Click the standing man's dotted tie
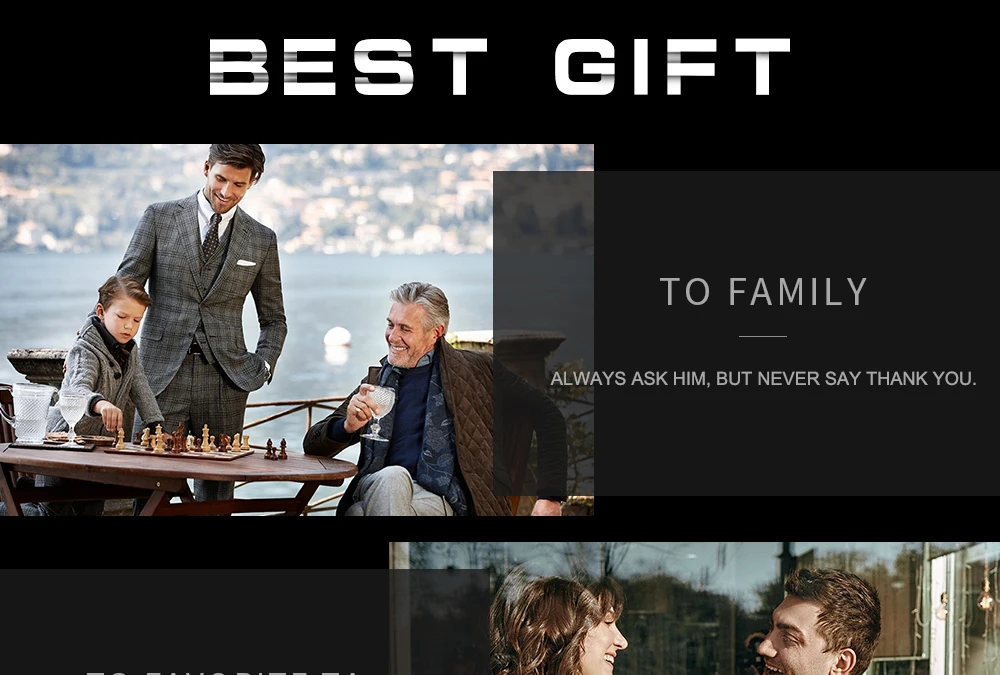This screenshot has height=675, width=1000. coord(211,236)
